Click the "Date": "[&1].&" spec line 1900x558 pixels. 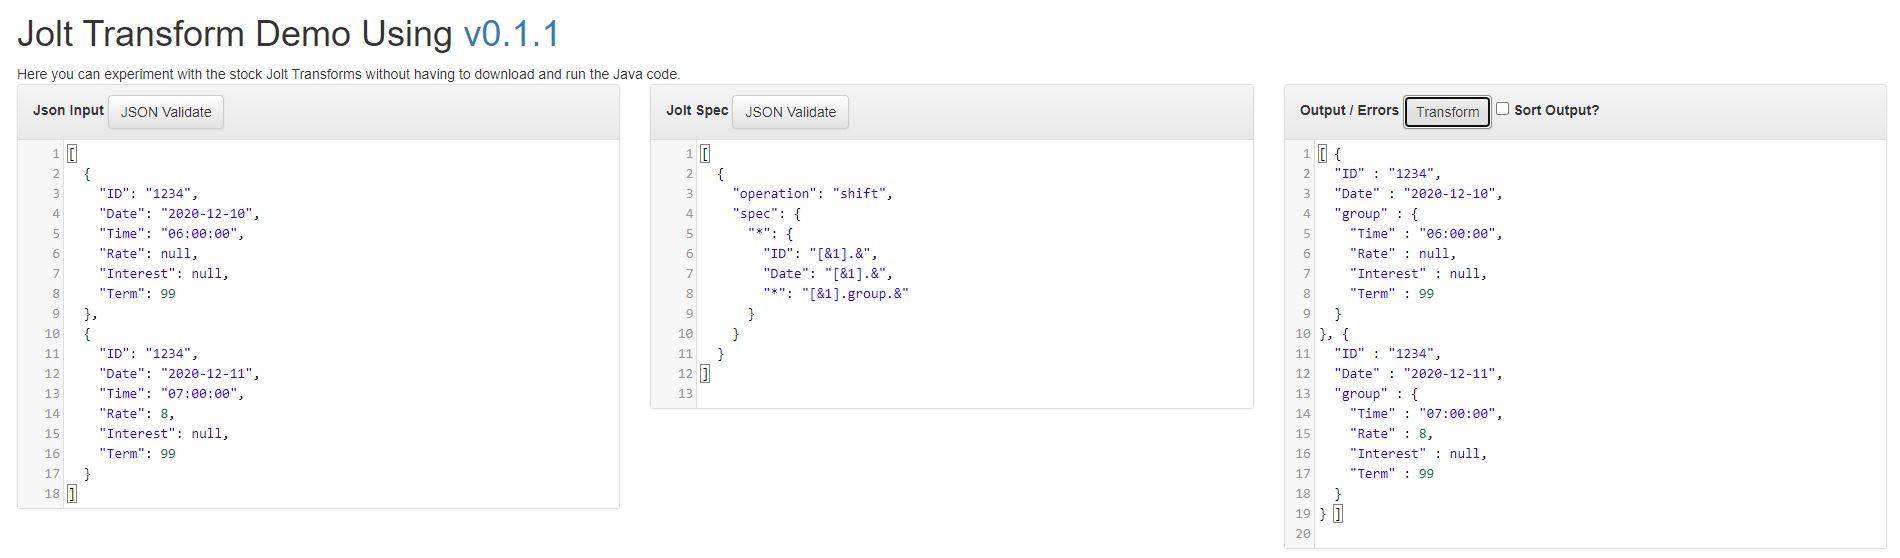tap(828, 273)
